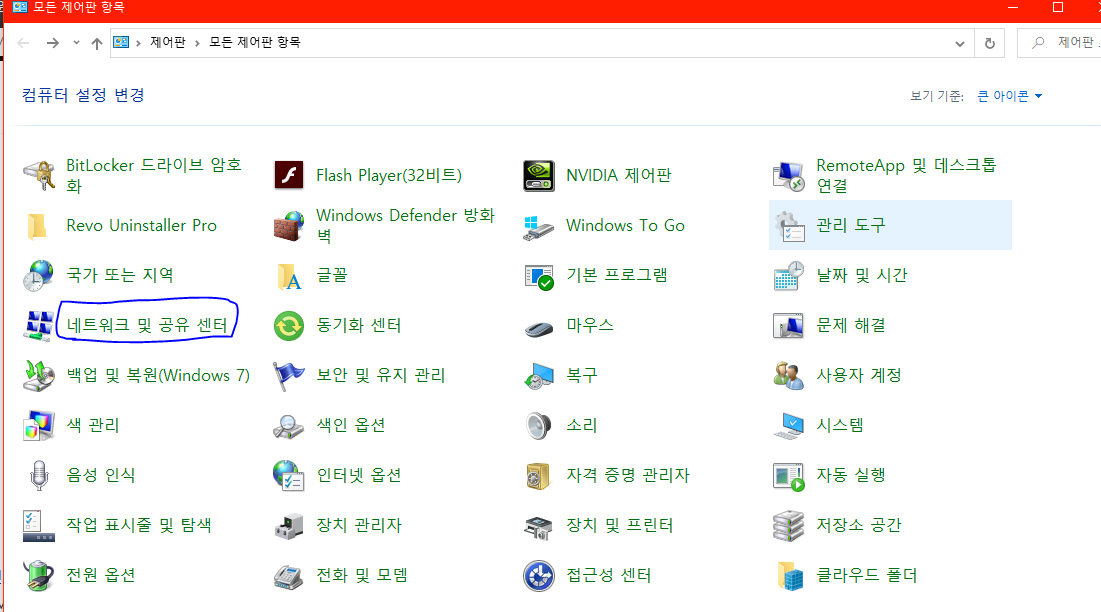Screen dimensions: 1101x612
Task: Click the 보안 및 유지 관리 flag icon
Action: [289, 376]
